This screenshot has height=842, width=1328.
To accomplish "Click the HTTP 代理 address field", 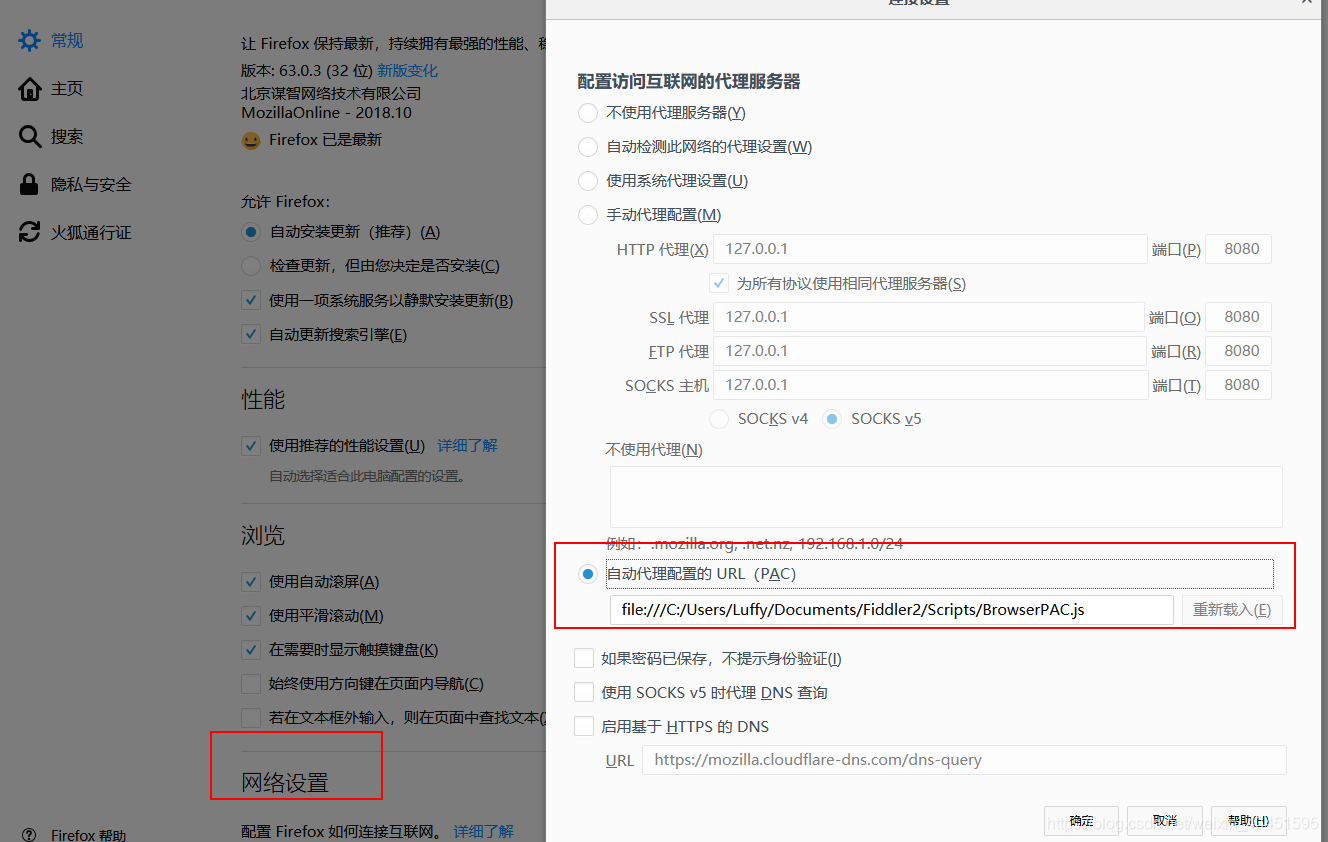I will (x=930, y=249).
